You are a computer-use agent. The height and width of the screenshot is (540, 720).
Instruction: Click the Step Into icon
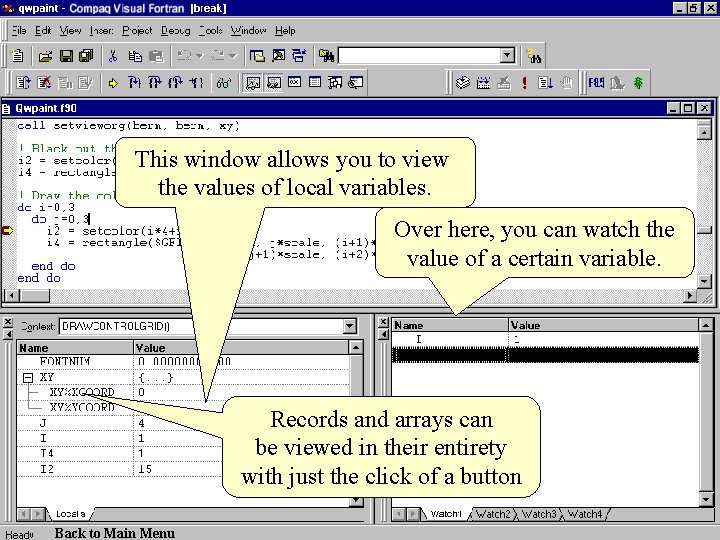[135, 83]
